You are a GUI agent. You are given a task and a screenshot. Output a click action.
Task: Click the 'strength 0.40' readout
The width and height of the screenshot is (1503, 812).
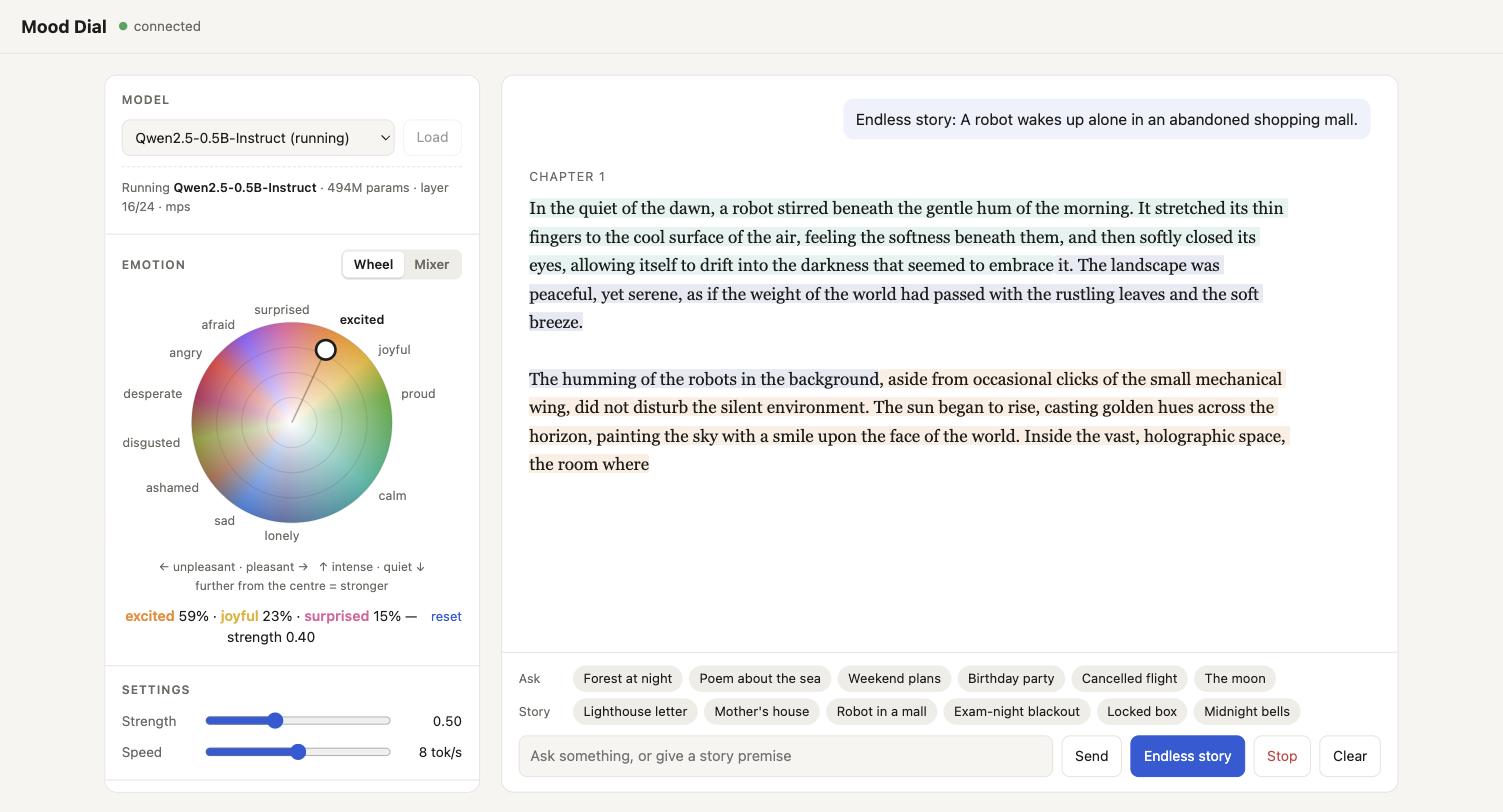271,637
